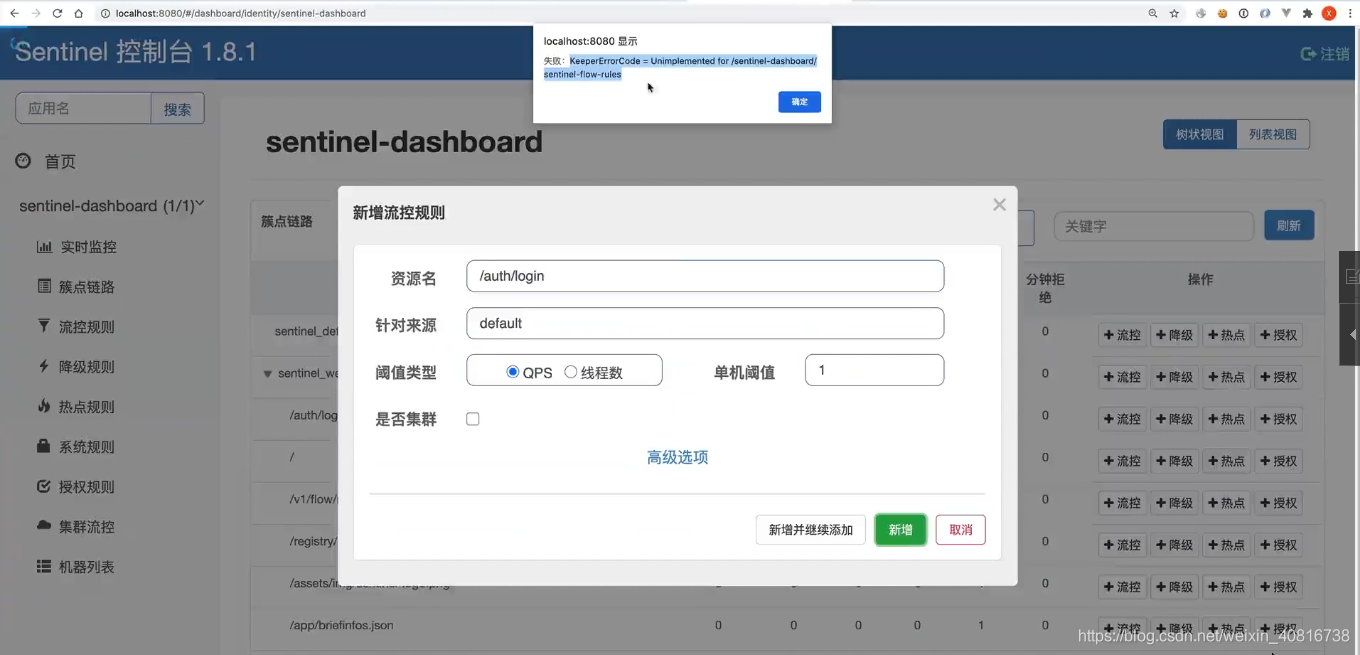Click the 单机阈值 threshold input
Screen dimensions: 1360x655
pos(874,370)
